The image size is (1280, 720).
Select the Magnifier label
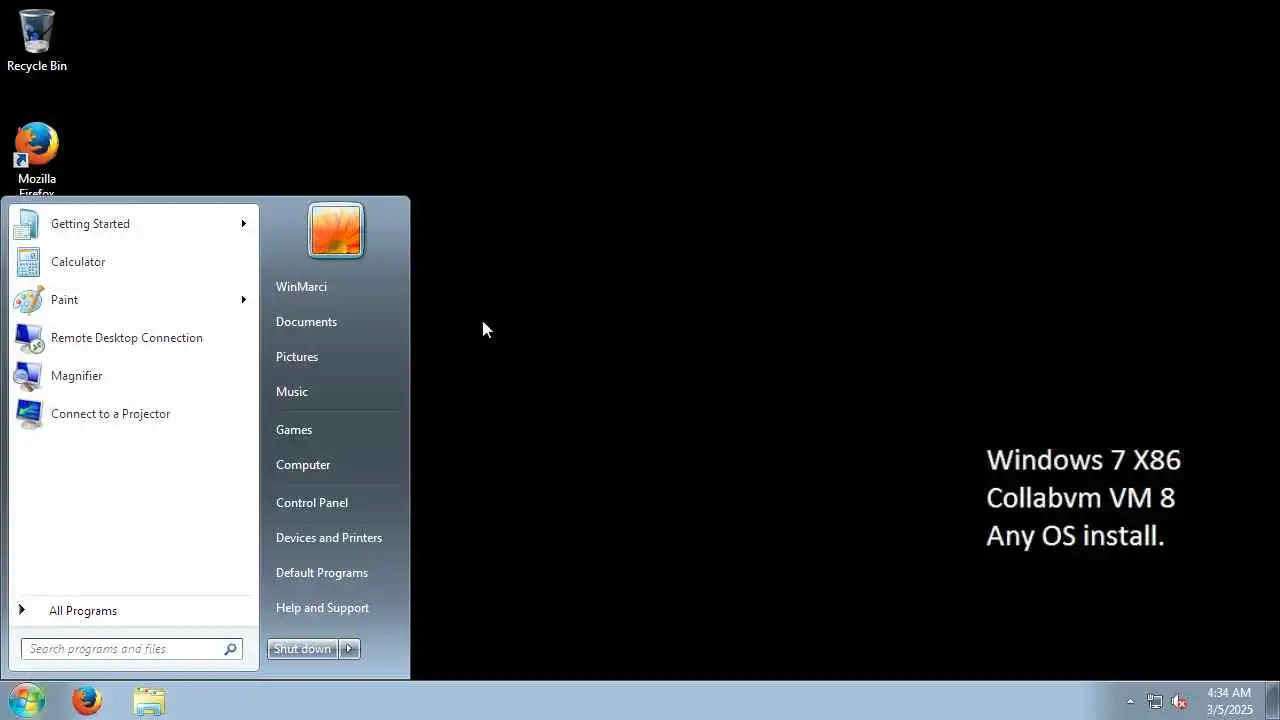77,376
